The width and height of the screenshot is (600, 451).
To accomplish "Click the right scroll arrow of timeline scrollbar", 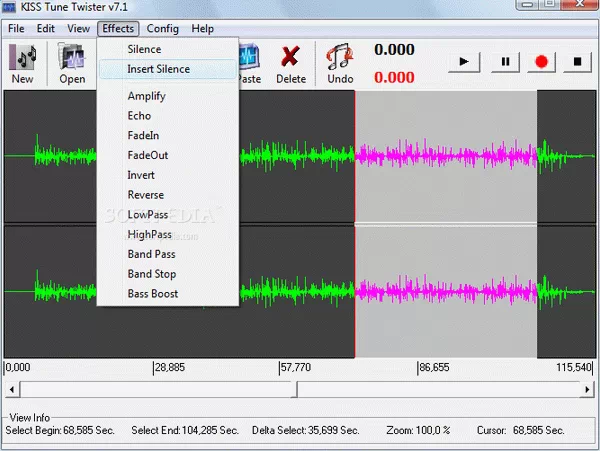I will pos(587,389).
